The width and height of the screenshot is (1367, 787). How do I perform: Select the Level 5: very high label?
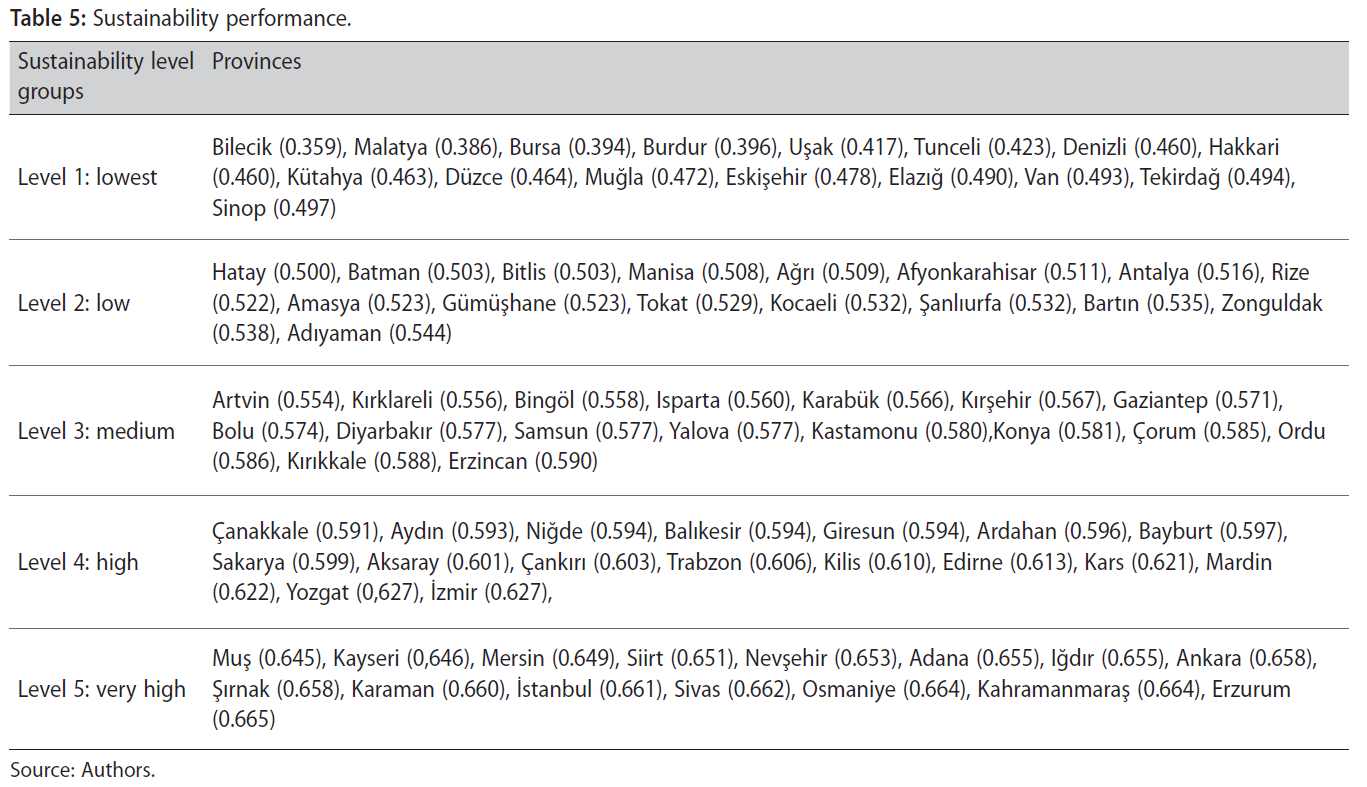point(102,689)
